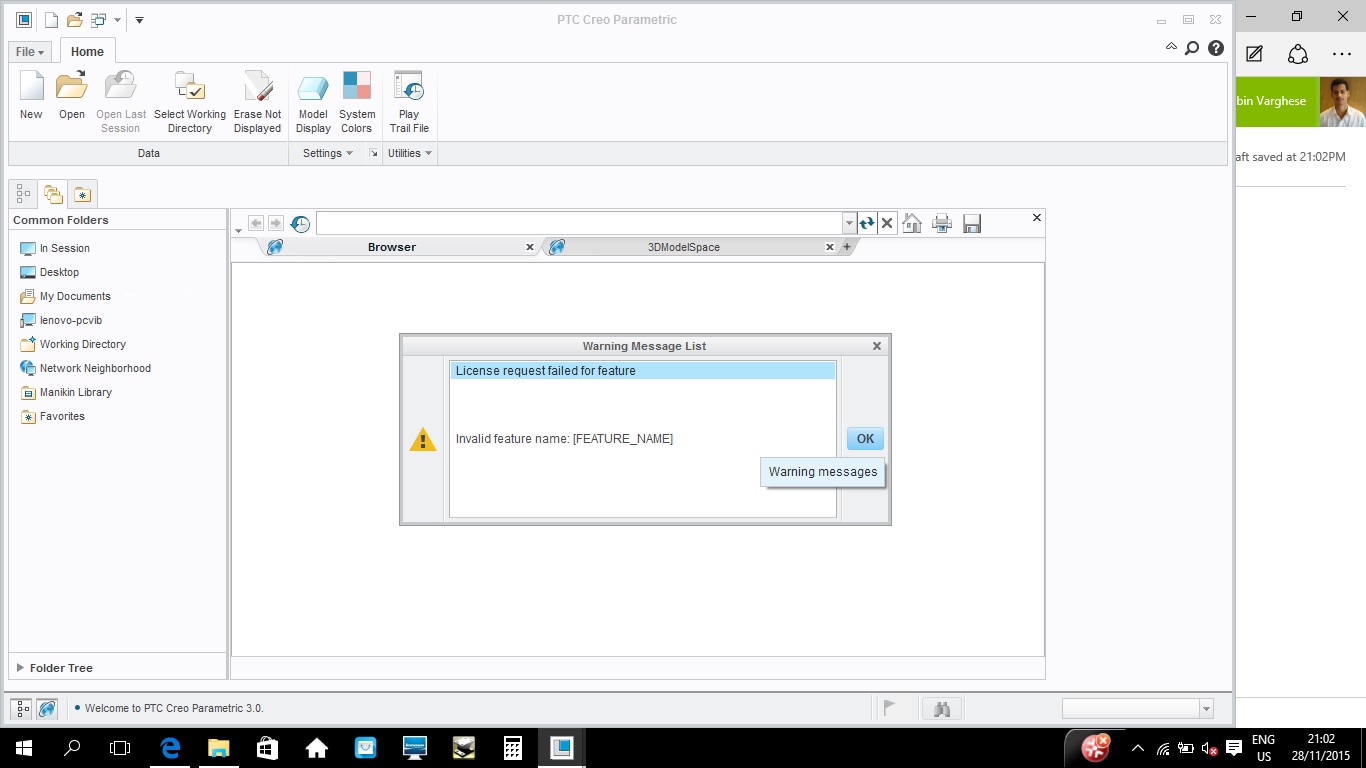Select Favorites in Common Folders
The width and height of the screenshot is (1366, 768).
[x=53, y=416]
